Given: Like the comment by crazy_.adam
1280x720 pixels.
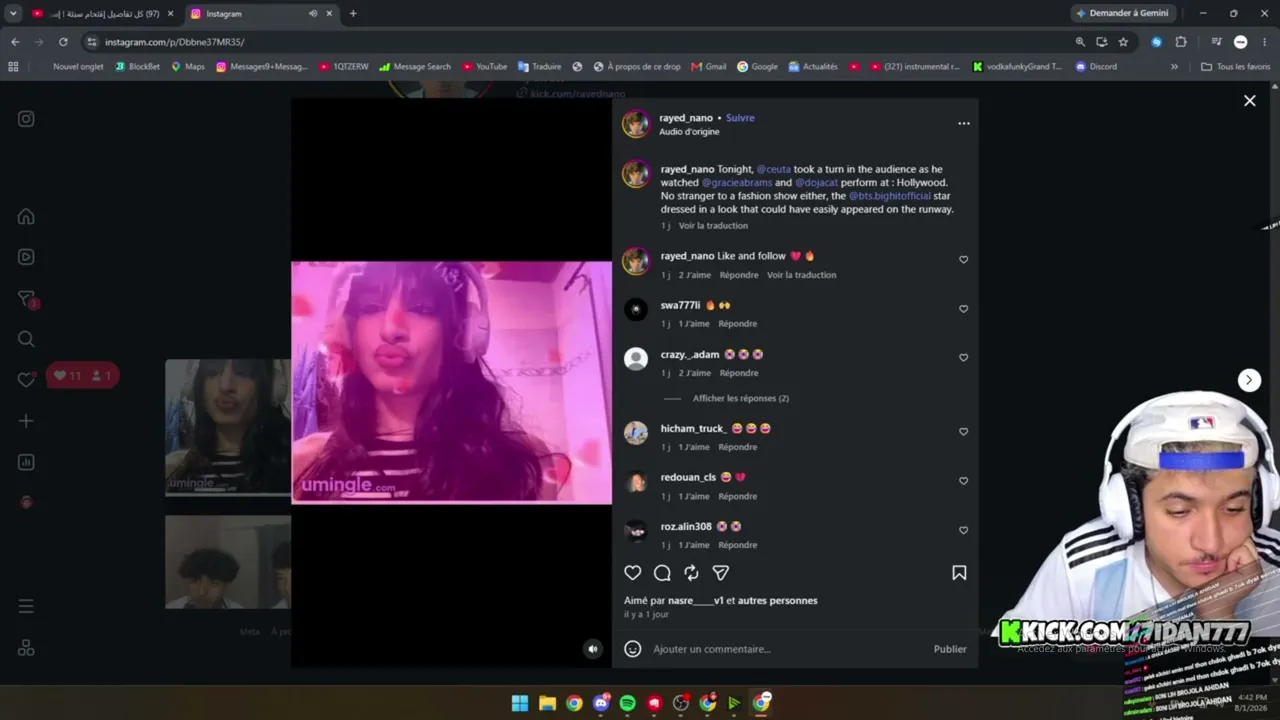Looking at the screenshot, I should pos(964,358).
